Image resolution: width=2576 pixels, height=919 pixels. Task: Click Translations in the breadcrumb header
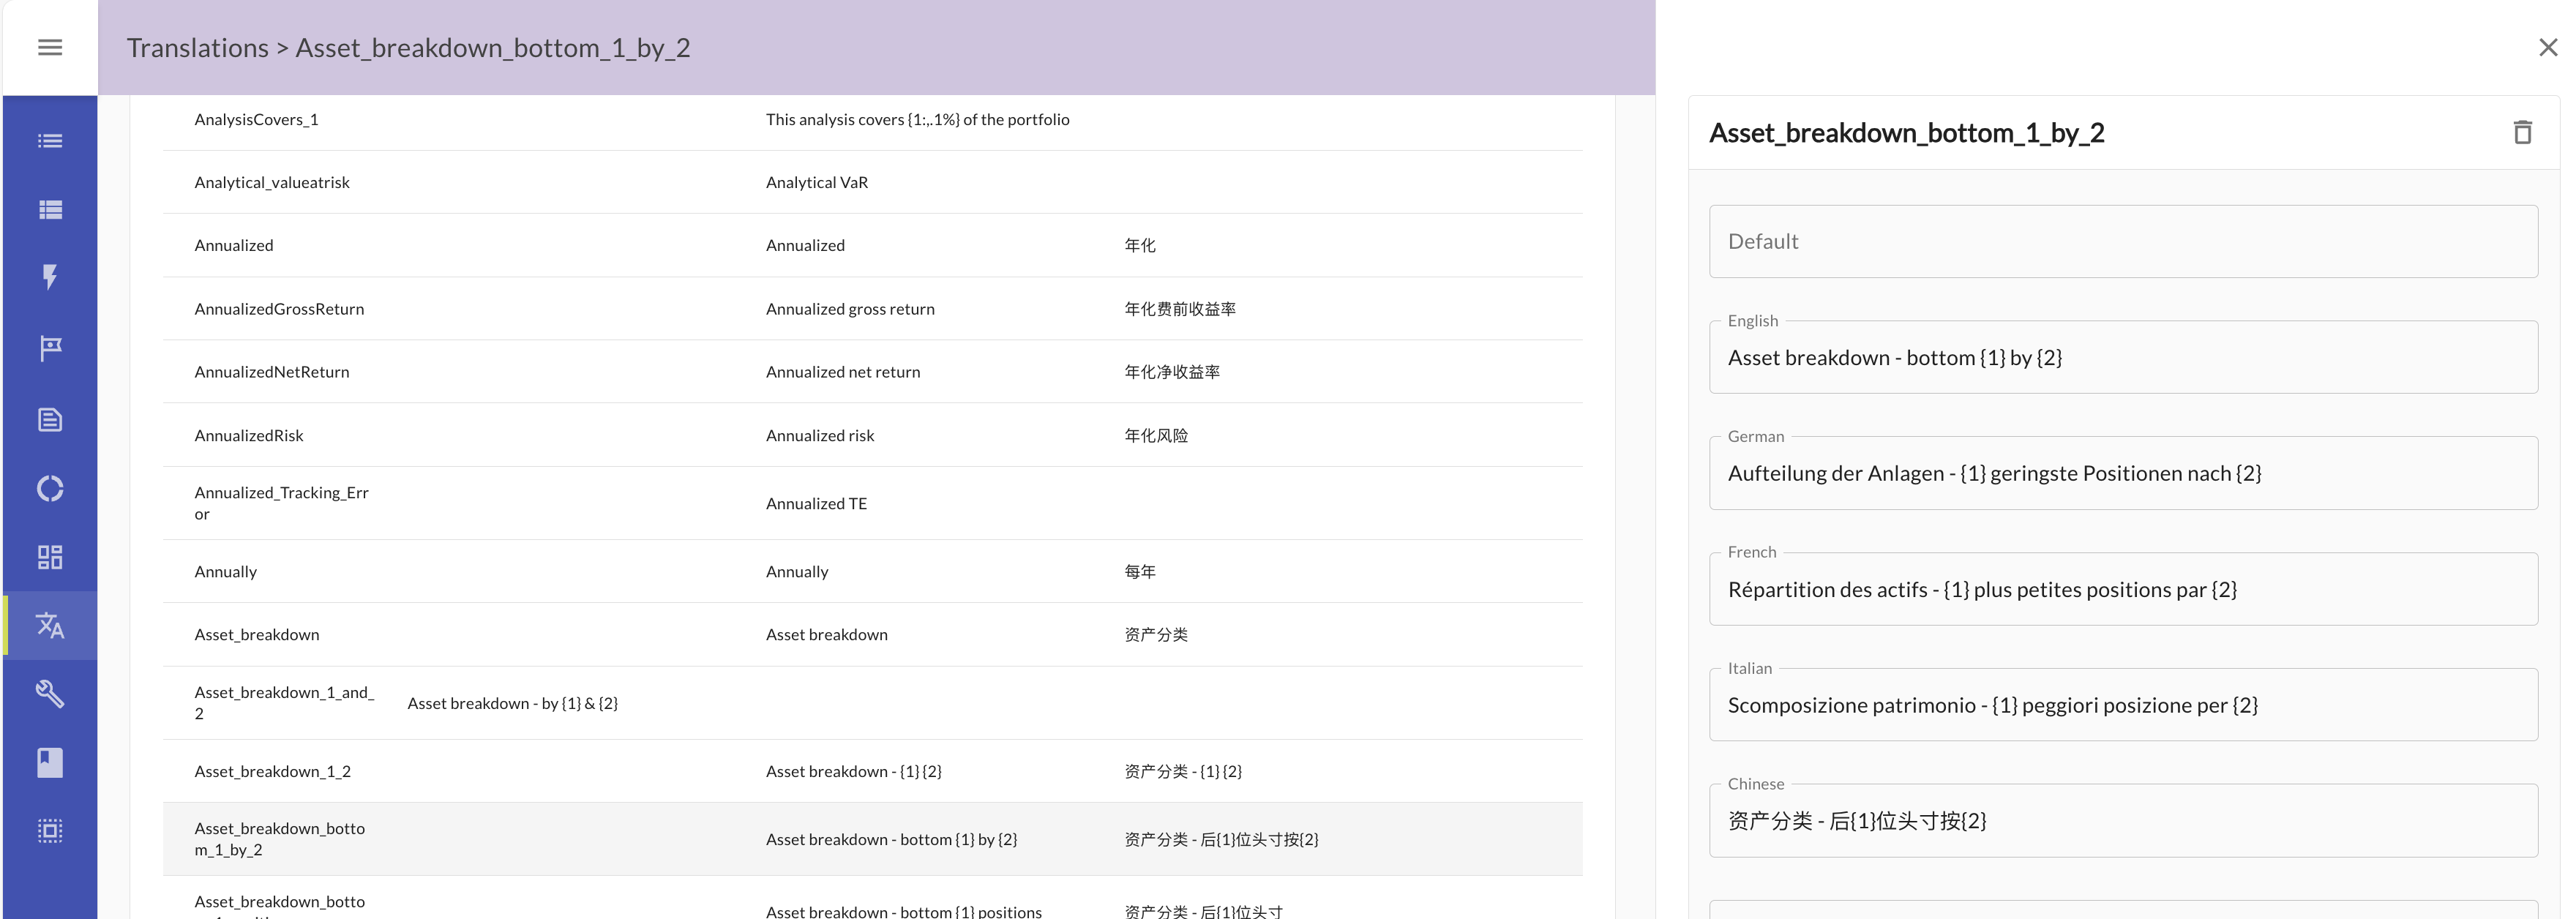[197, 48]
